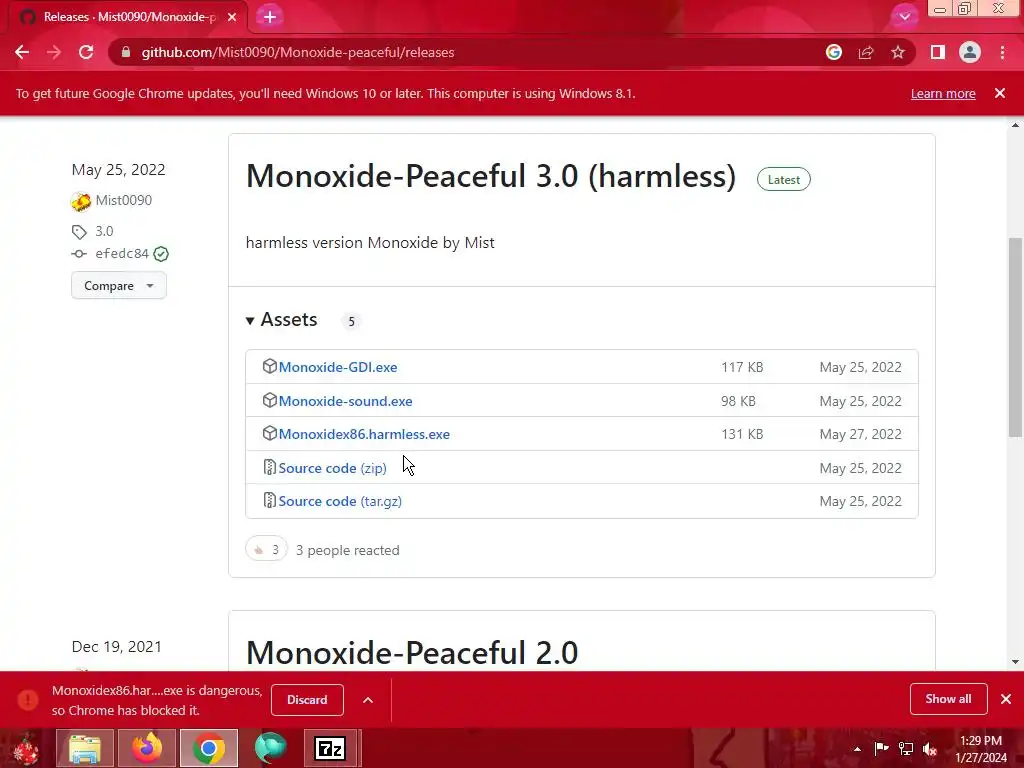
Task: Click the Latest release badge
Action: [x=784, y=180]
